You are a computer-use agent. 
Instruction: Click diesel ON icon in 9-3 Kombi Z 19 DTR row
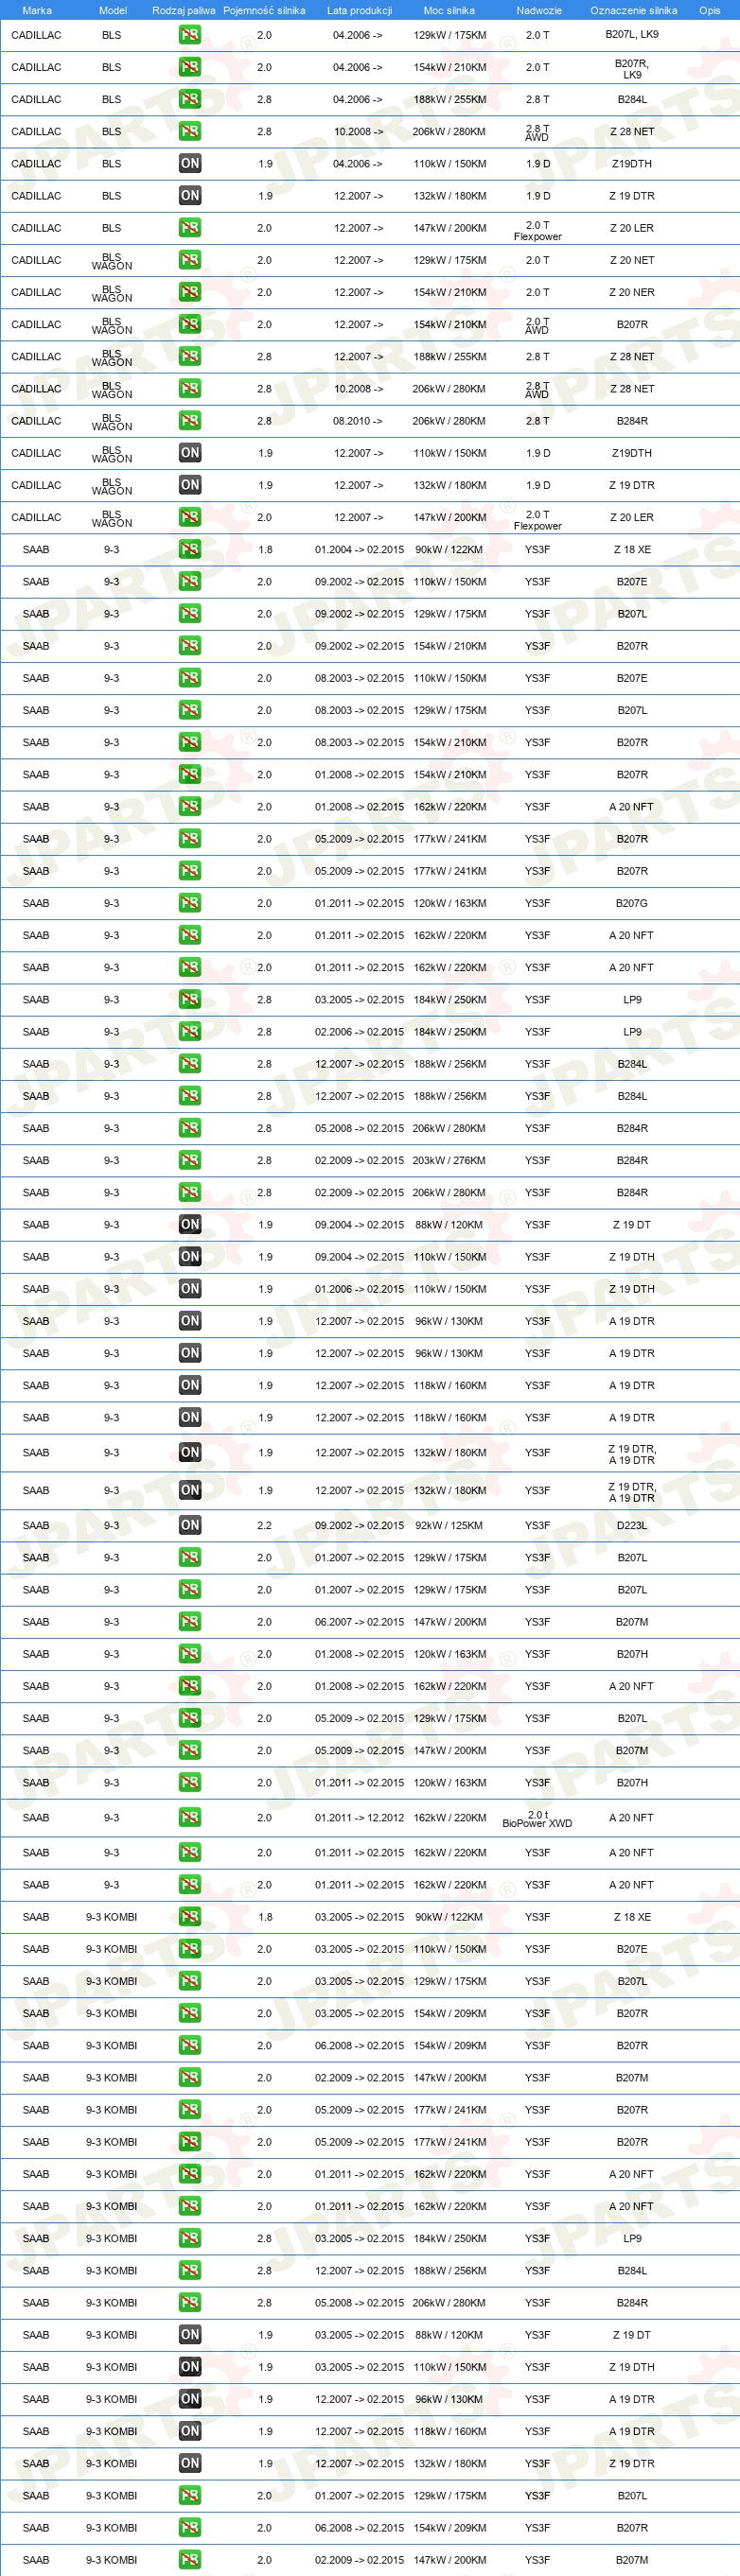click(190, 2463)
